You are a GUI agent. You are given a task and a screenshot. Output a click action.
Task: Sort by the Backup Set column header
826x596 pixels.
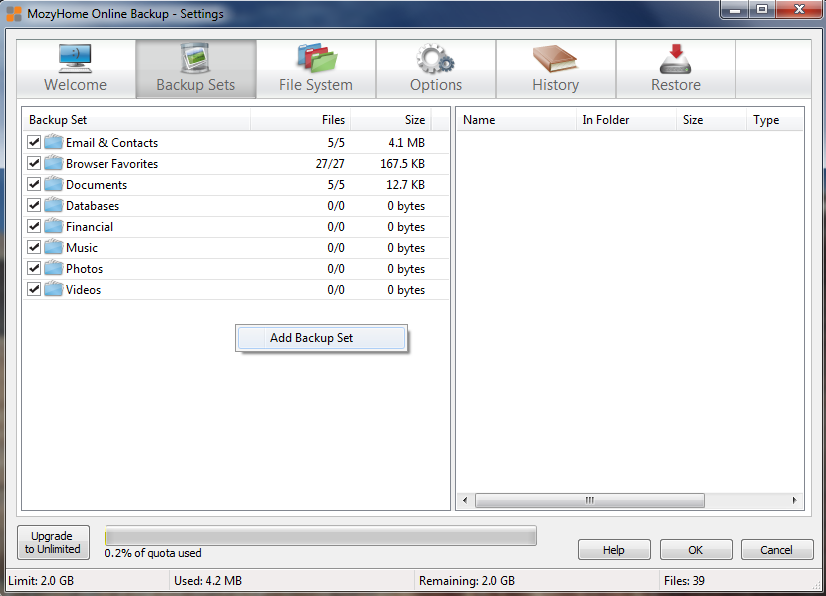(x=137, y=120)
